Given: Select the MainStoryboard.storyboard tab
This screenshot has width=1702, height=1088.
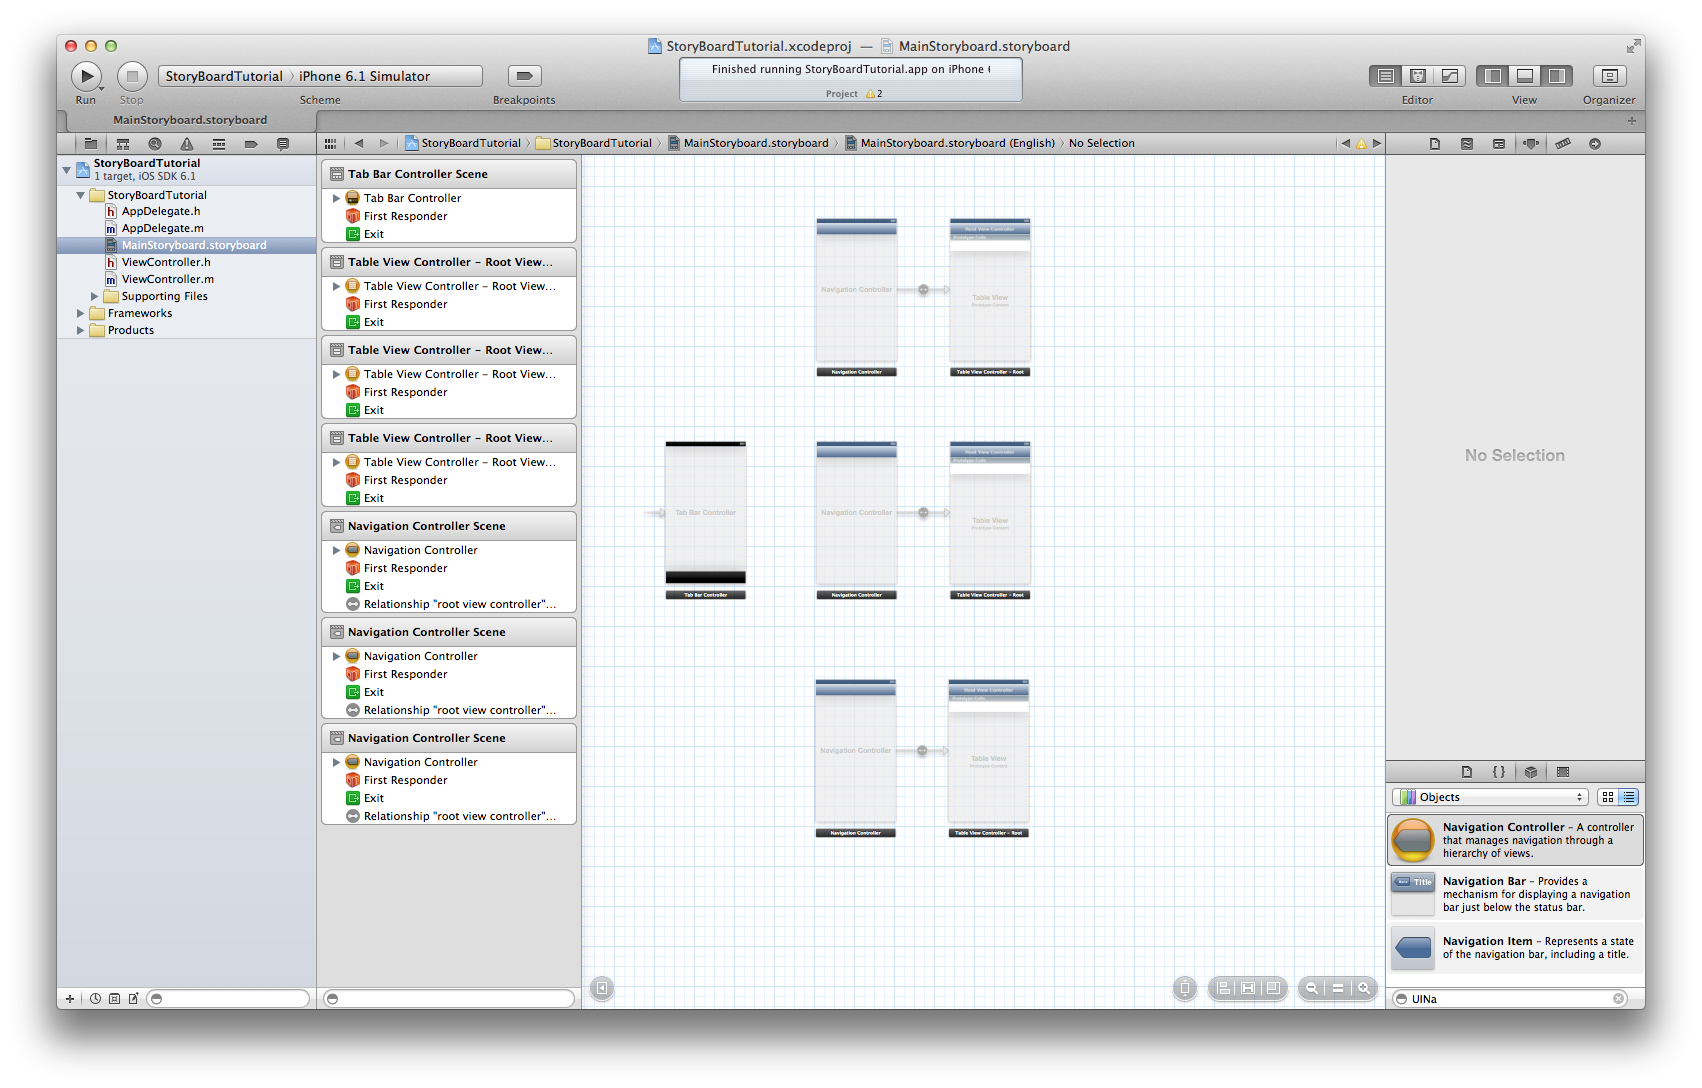Looking at the screenshot, I should [x=190, y=120].
